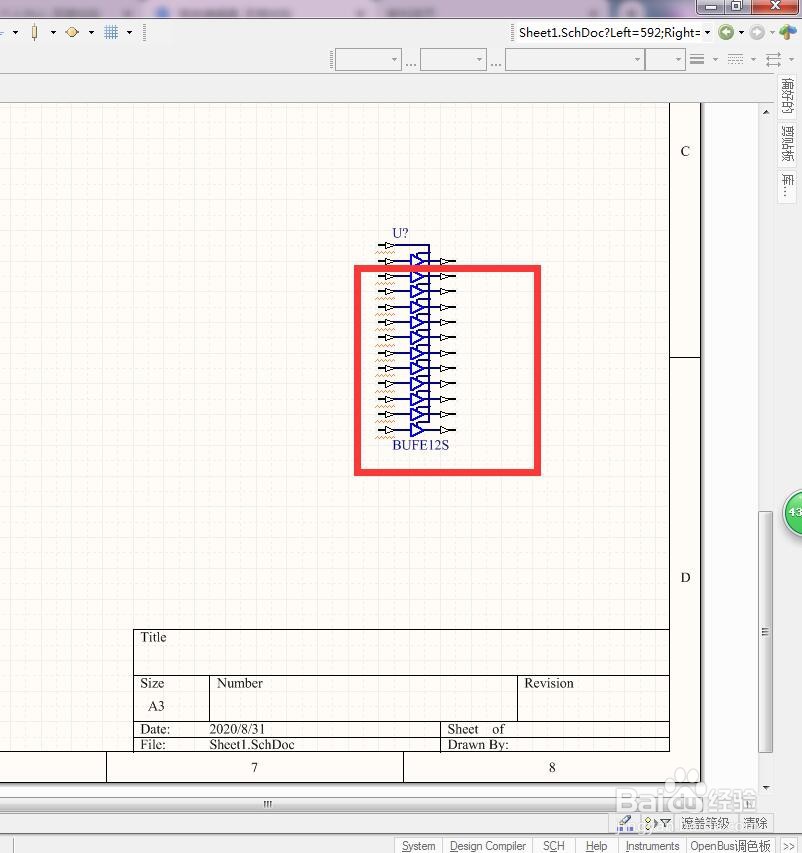Viewport: 802px width, 853px height.
Task: Open the Design Compiler panel button
Action: [x=488, y=845]
